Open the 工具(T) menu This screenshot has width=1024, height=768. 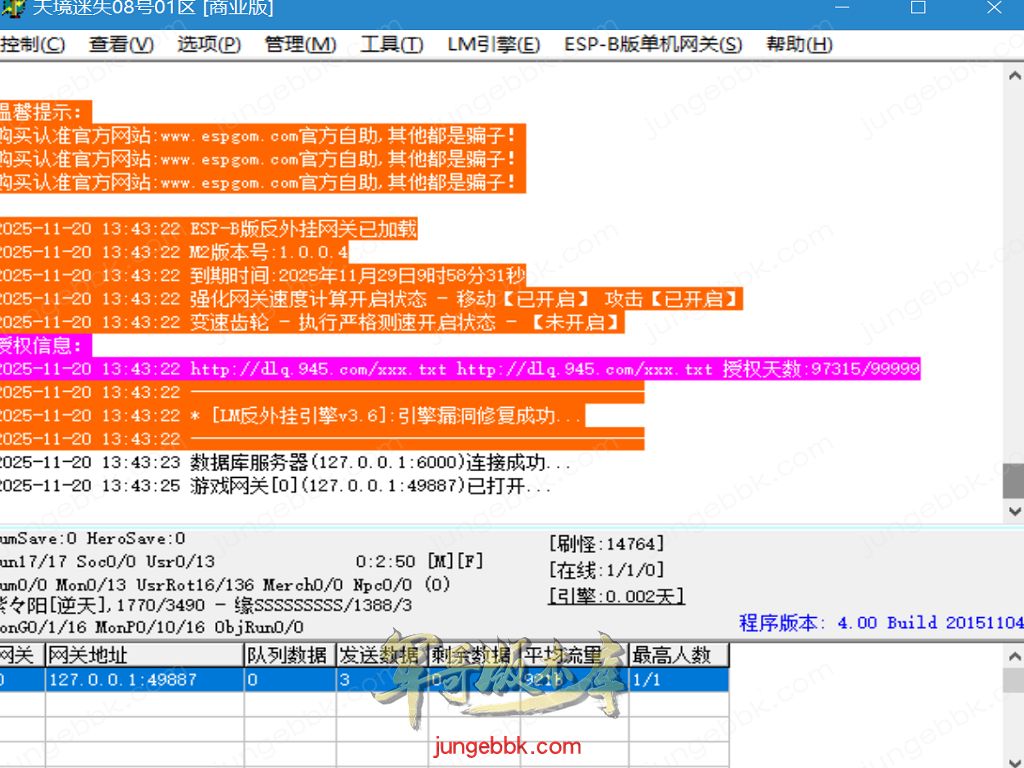[391, 44]
